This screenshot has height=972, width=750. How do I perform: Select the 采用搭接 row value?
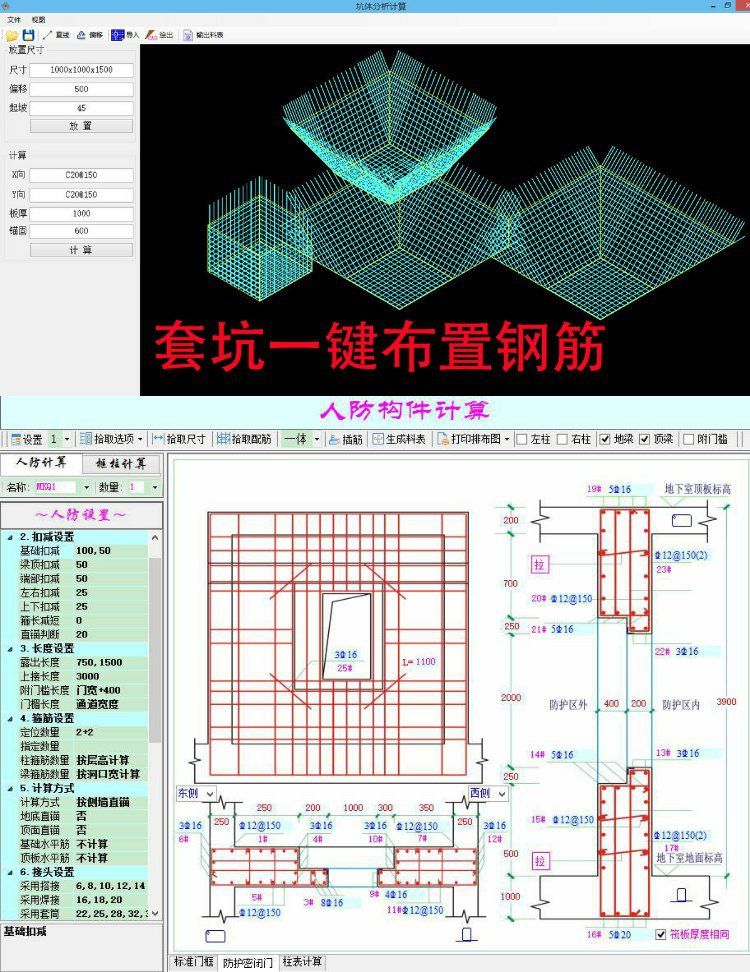(110, 886)
